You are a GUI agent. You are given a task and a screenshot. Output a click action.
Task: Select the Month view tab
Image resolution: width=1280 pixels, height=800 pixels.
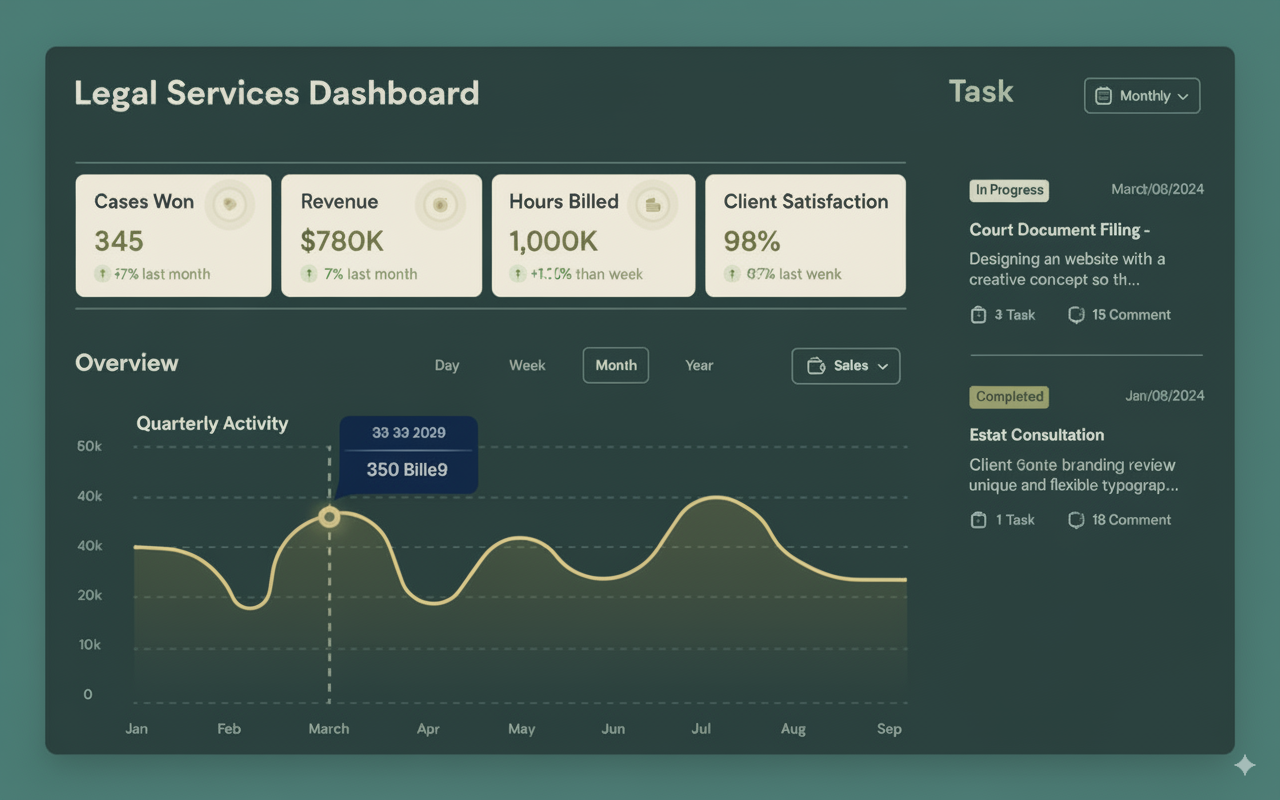click(x=616, y=366)
